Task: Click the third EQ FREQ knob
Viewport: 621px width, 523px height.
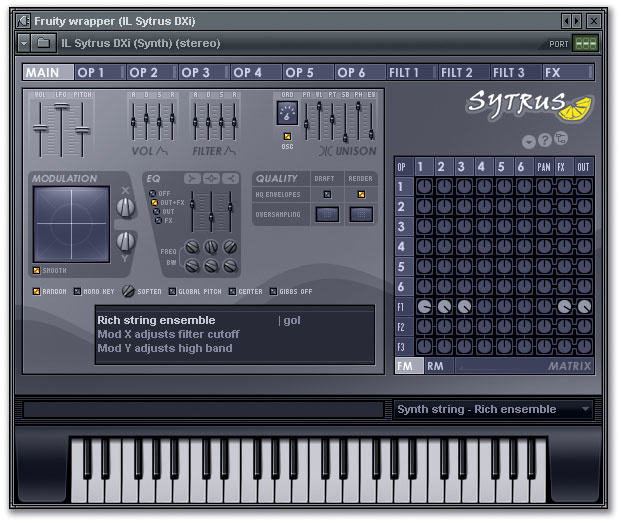Action: (230, 247)
